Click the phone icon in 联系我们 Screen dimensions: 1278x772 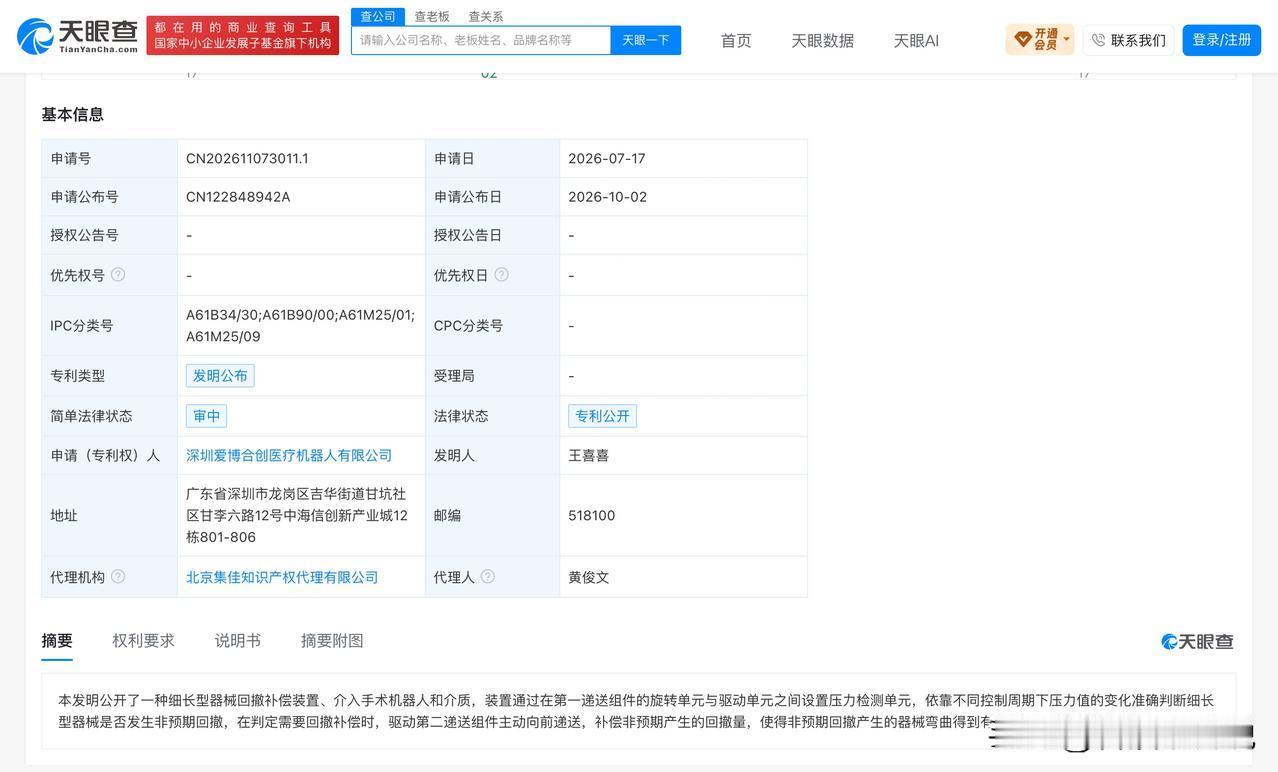[1098, 40]
